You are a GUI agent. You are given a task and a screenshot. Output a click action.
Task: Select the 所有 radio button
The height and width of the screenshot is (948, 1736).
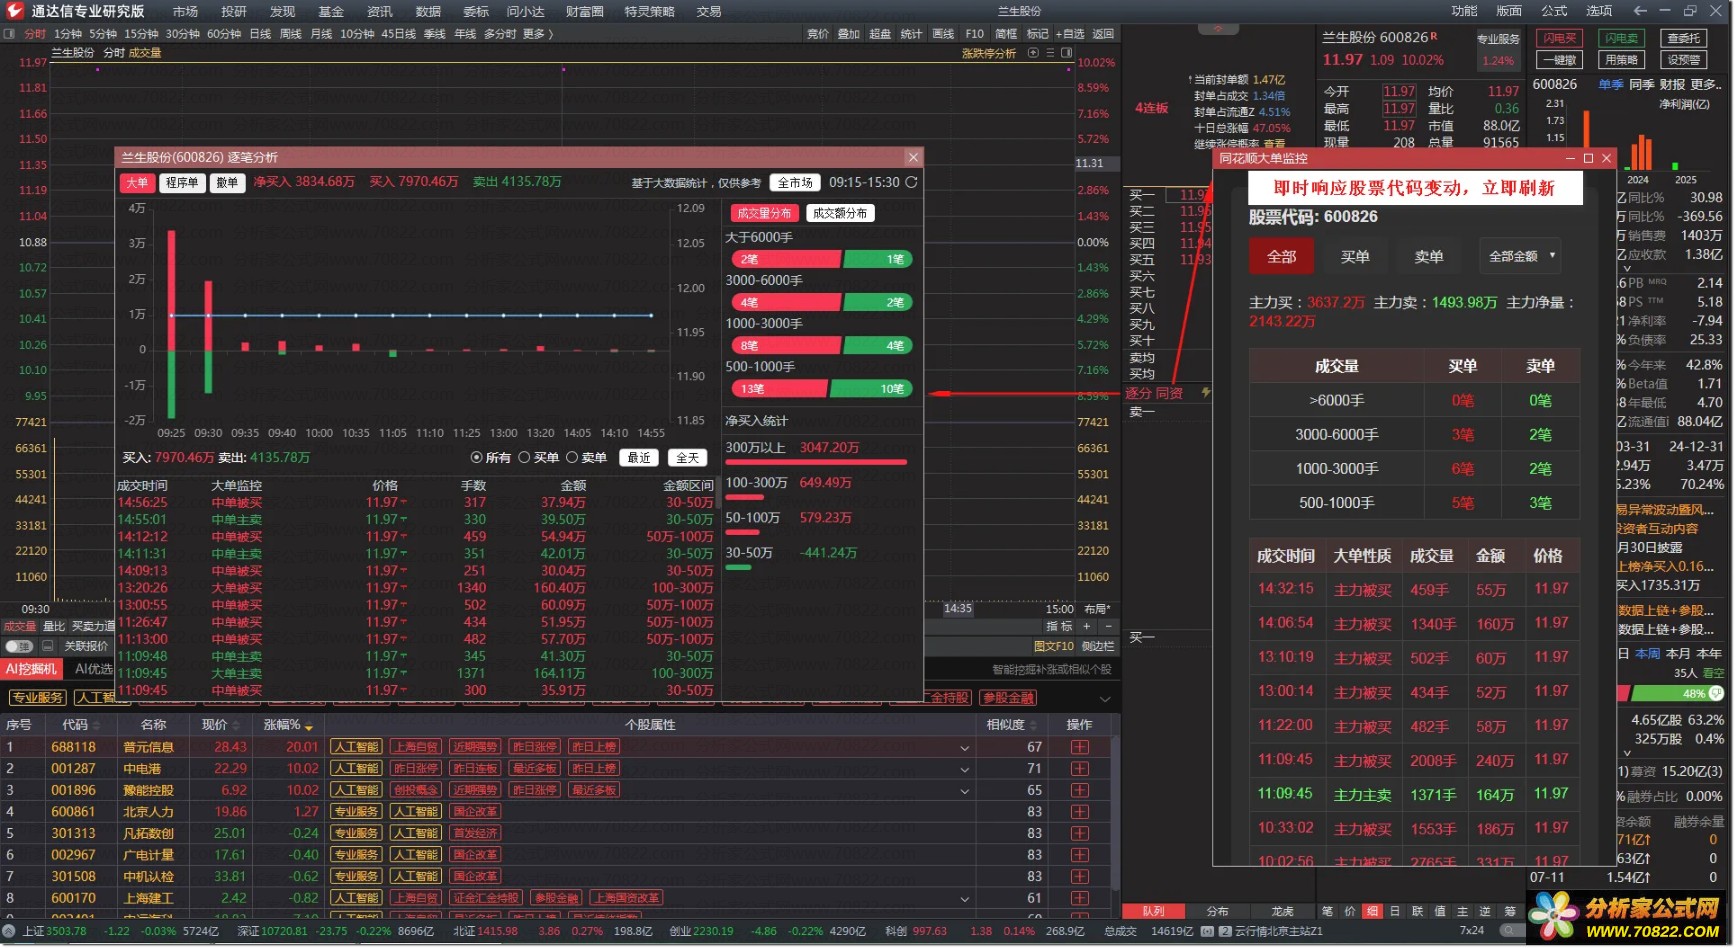[477, 457]
